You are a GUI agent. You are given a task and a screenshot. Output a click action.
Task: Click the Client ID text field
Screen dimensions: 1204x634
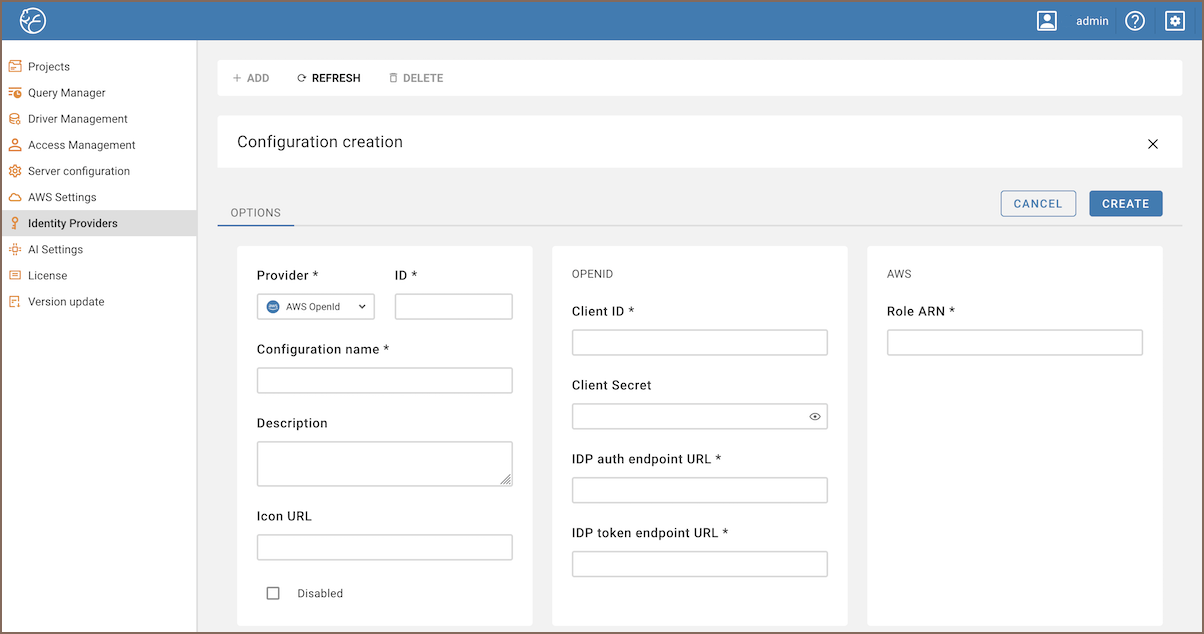(x=699, y=343)
